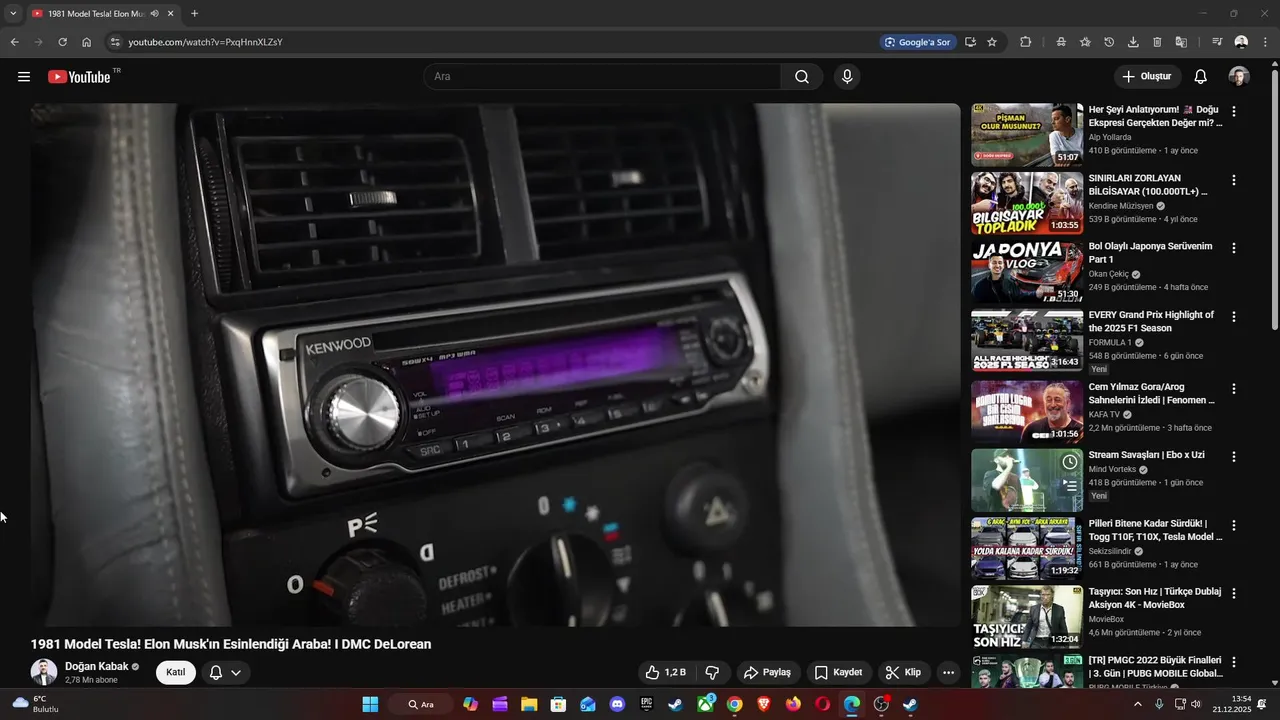Mute tab via speaker icon
The height and width of the screenshot is (720, 1280).
(155, 14)
